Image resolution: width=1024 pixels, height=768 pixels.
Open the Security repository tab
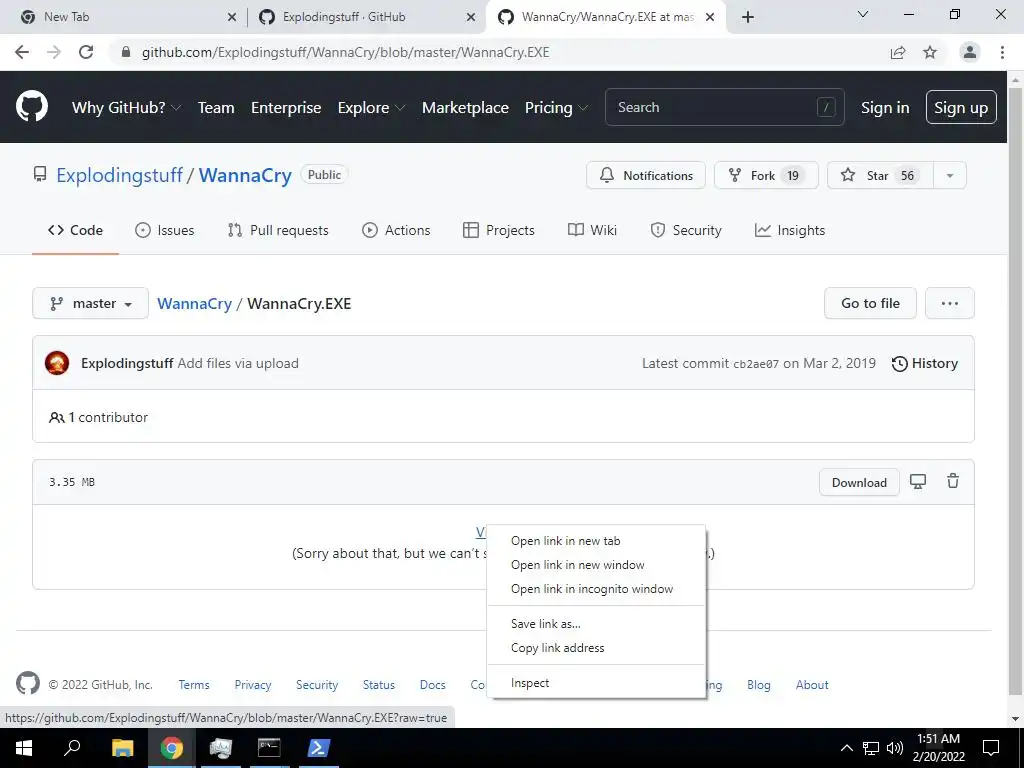pos(686,230)
